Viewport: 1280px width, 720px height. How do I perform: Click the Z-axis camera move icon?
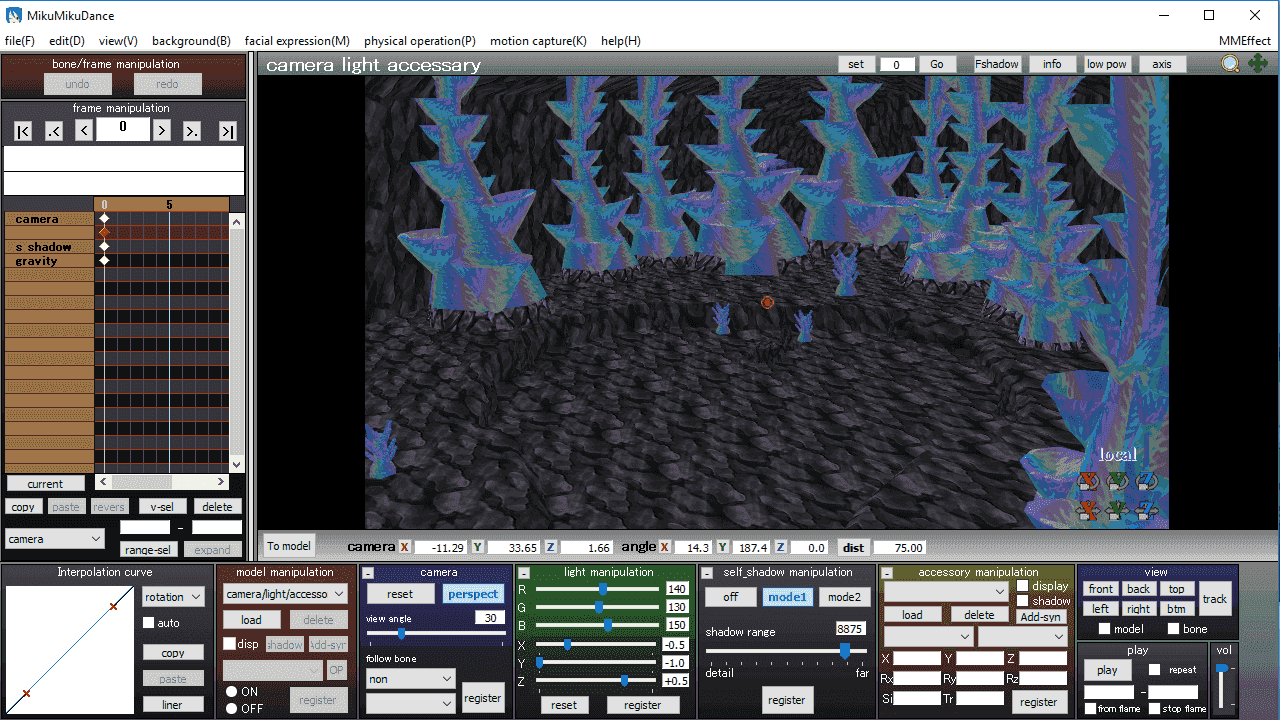[1146, 511]
